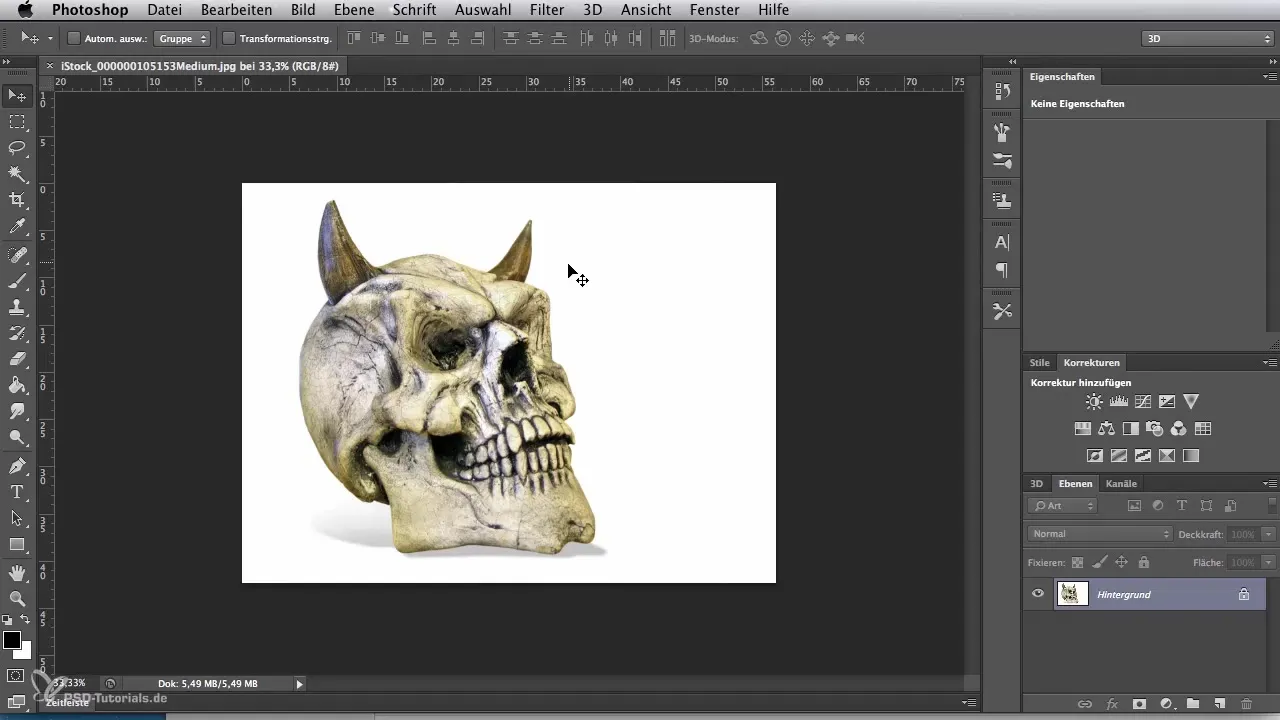The image size is (1280, 720).
Task: Select the Hintergrund layer thumbnail
Action: pos(1073,594)
